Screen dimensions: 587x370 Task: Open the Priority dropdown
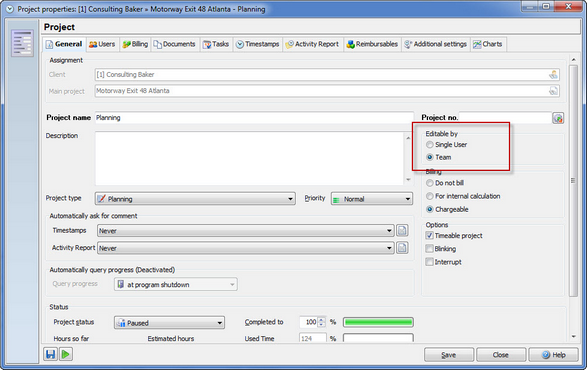point(372,199)
